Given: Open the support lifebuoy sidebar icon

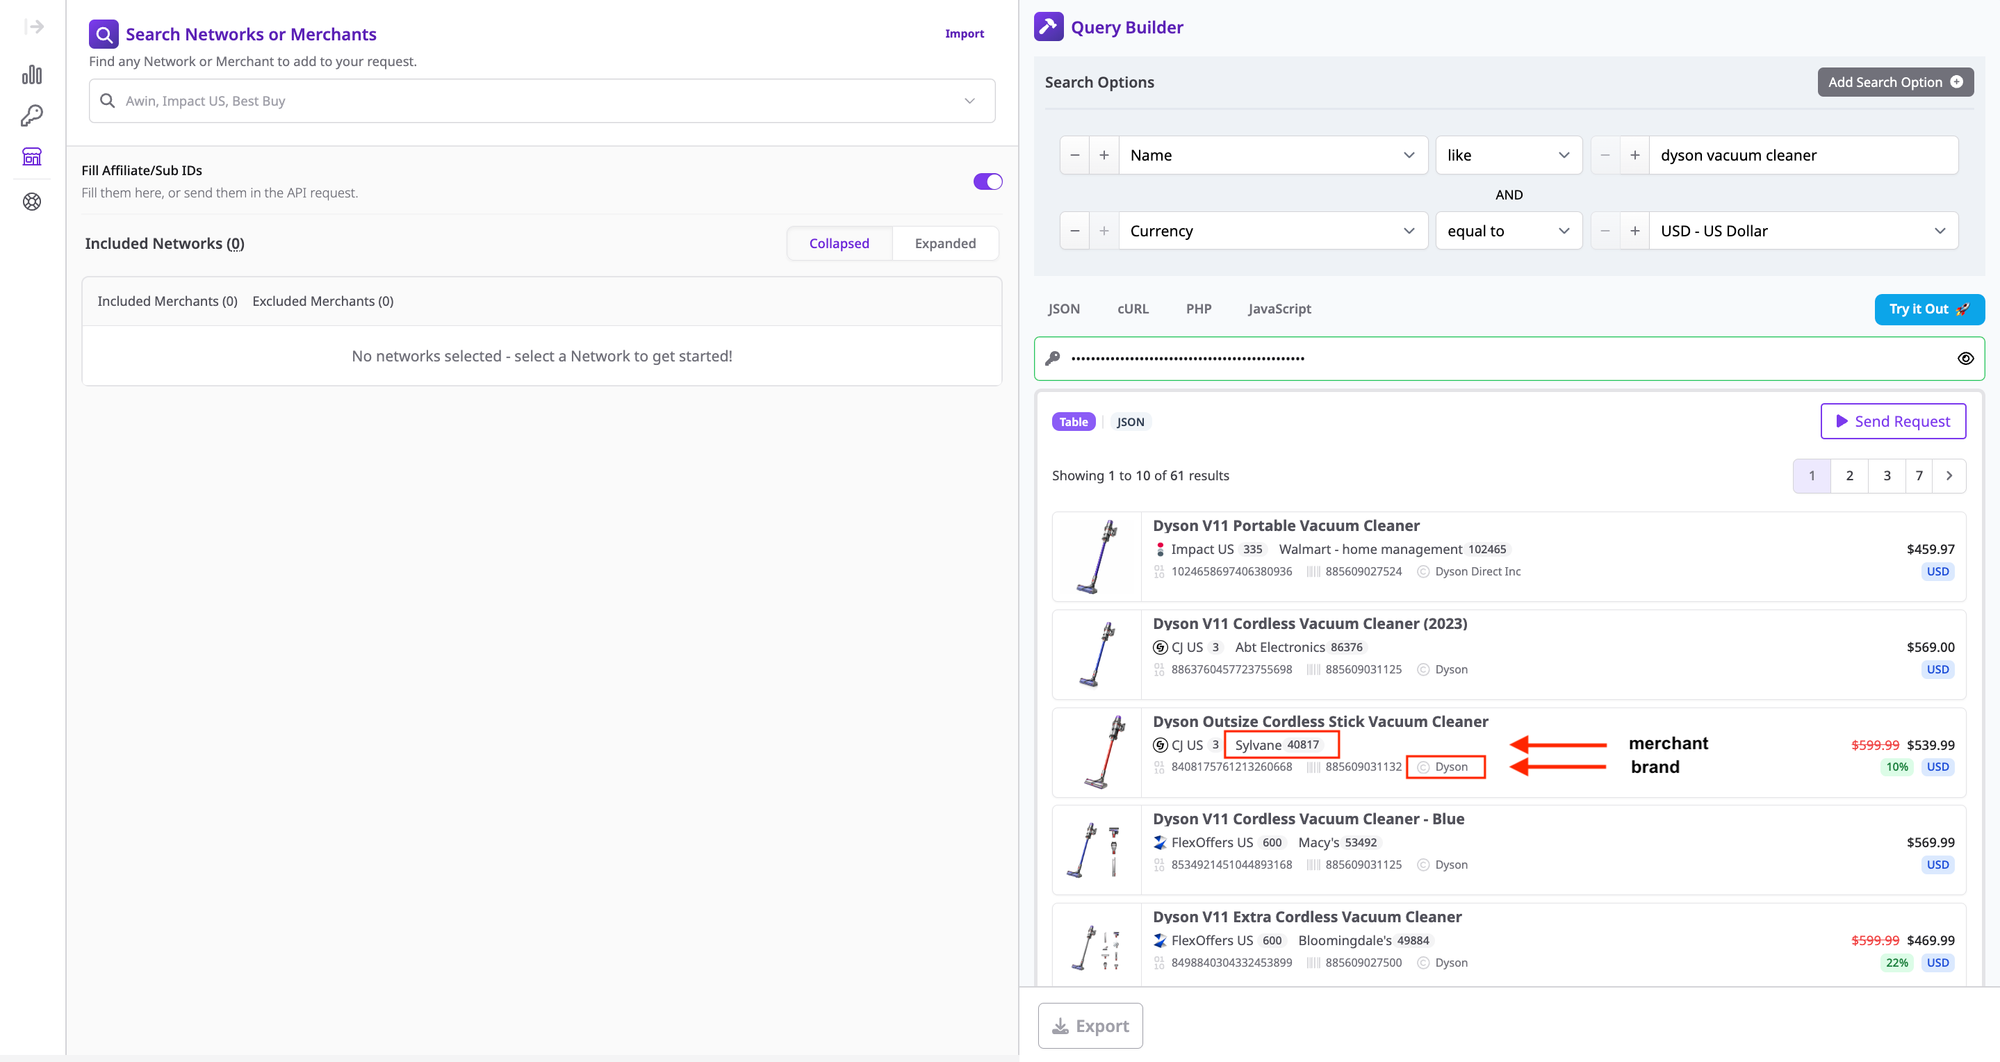Looking at the screenshot, I should click(32, 201).
